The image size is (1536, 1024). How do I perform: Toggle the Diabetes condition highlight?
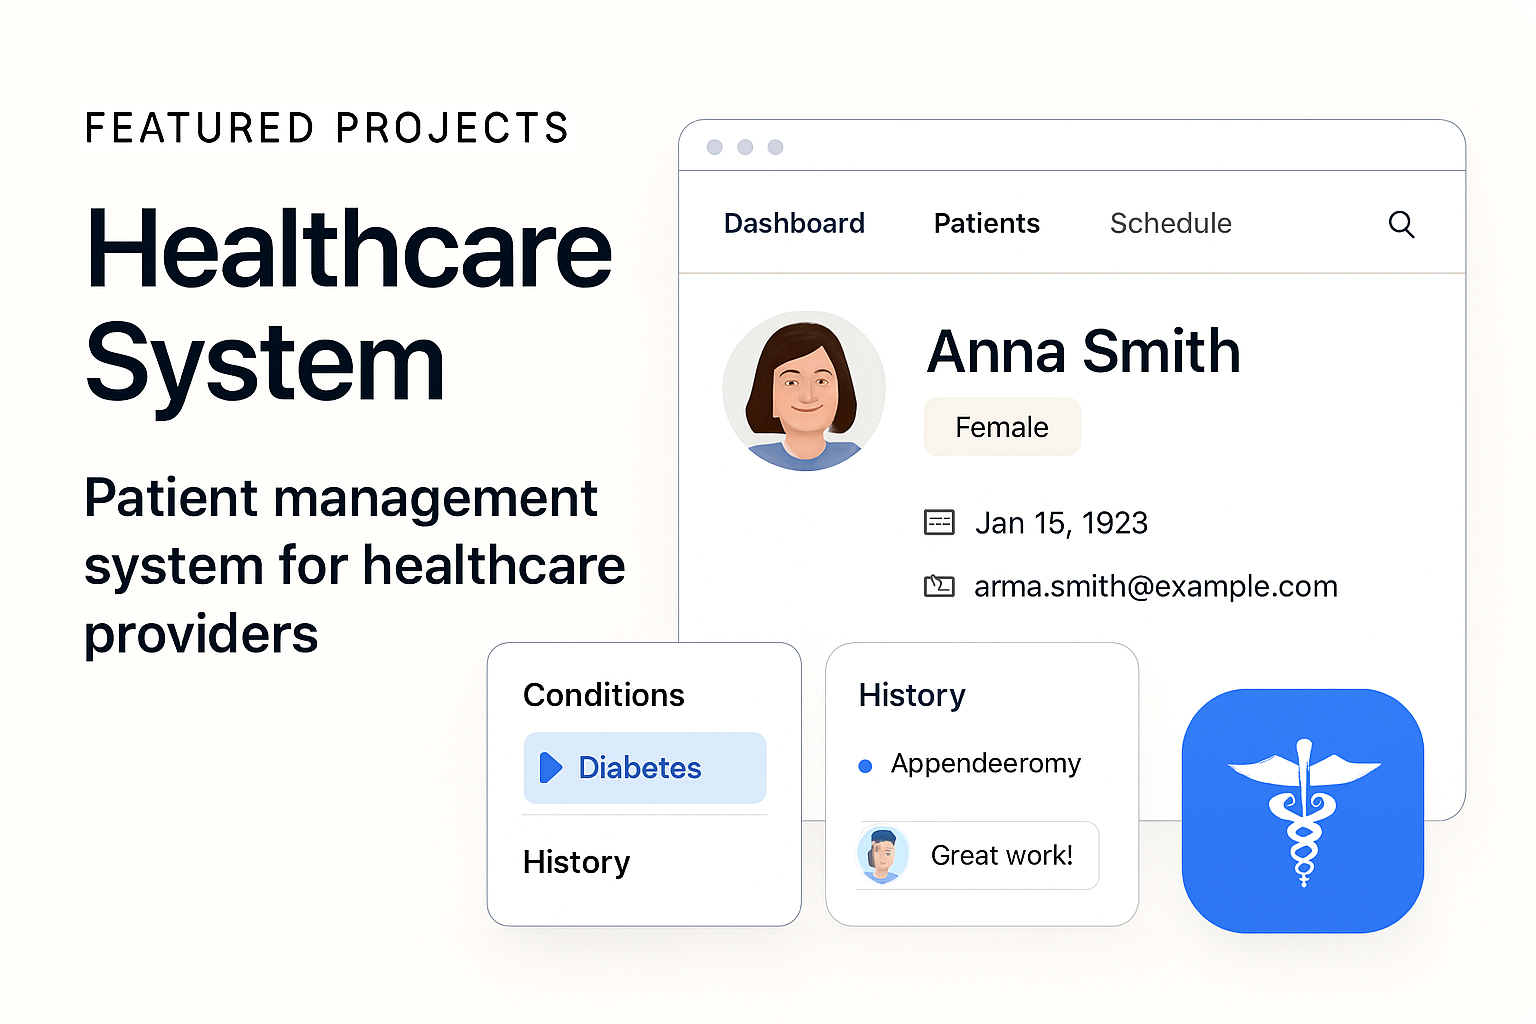644,767
